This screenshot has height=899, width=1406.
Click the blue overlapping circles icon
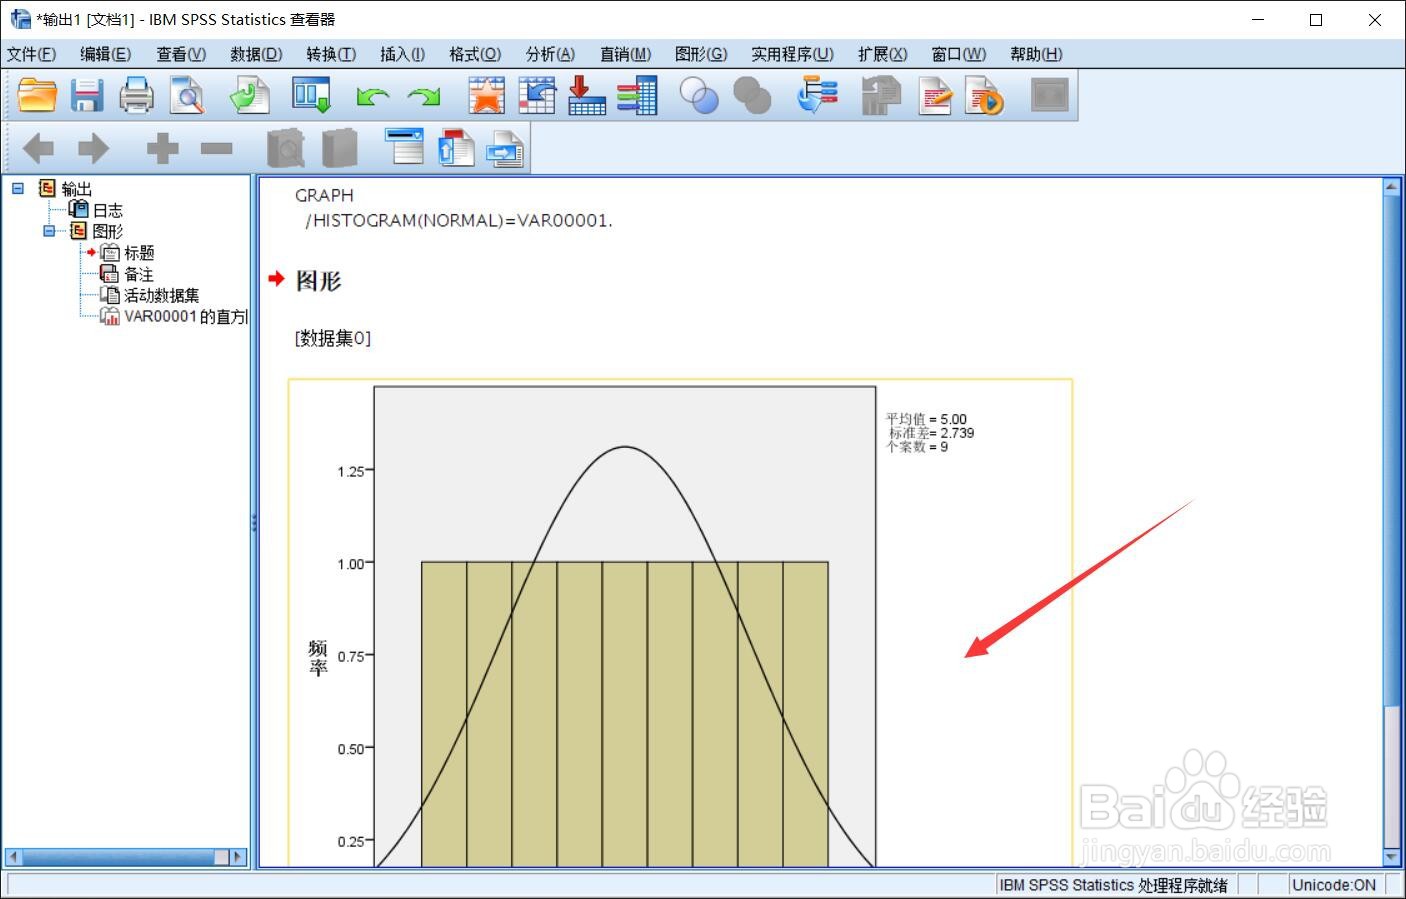(x=699, y=96)
